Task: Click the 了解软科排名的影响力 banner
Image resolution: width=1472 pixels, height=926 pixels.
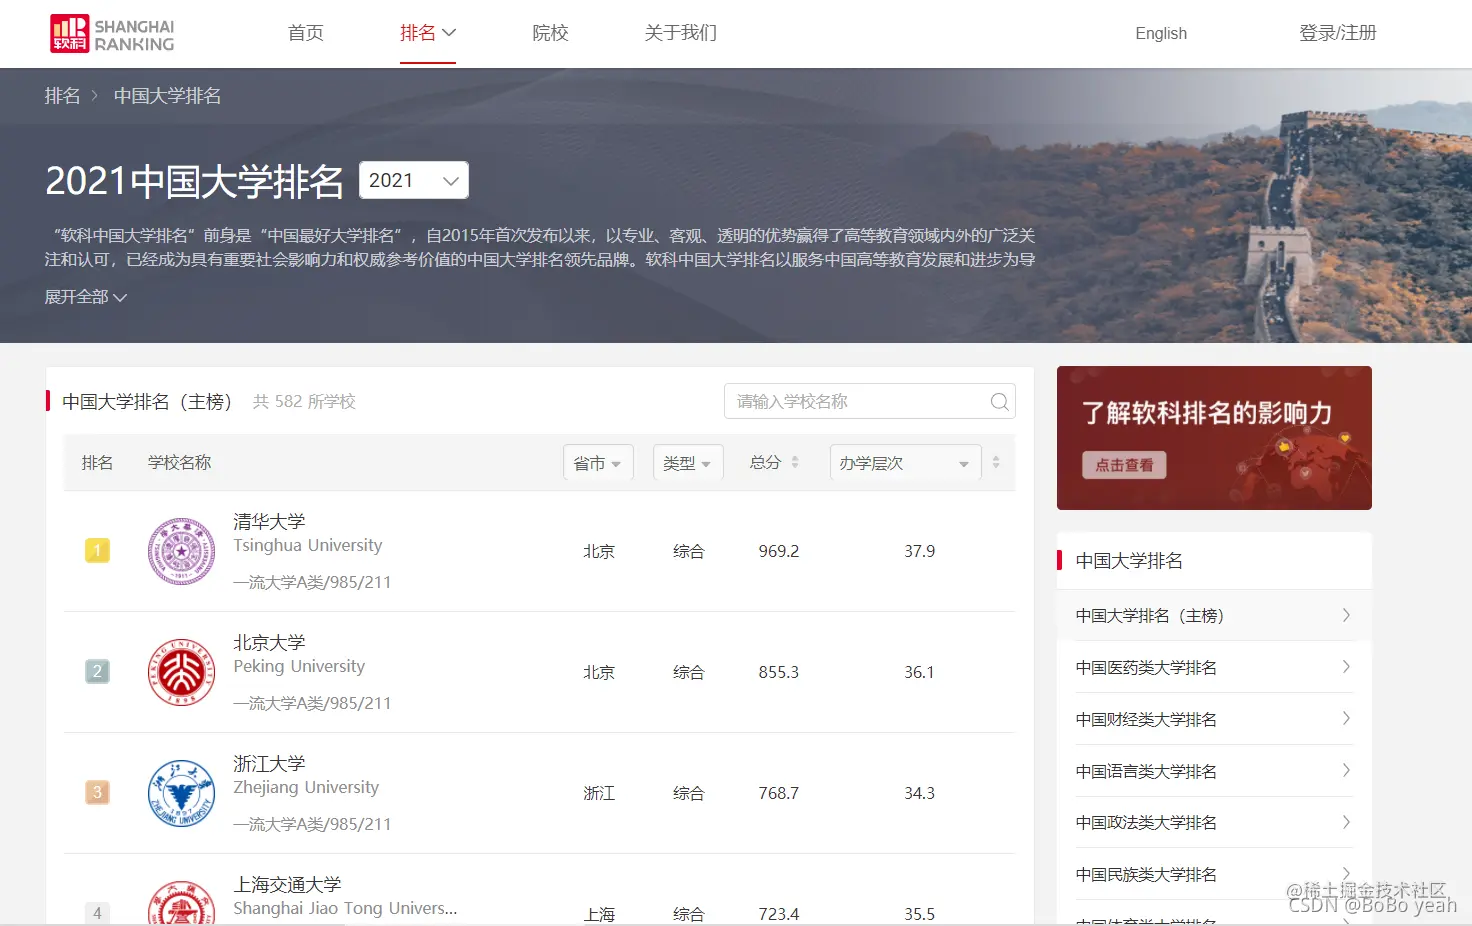Action: (x=1214, y=438)
